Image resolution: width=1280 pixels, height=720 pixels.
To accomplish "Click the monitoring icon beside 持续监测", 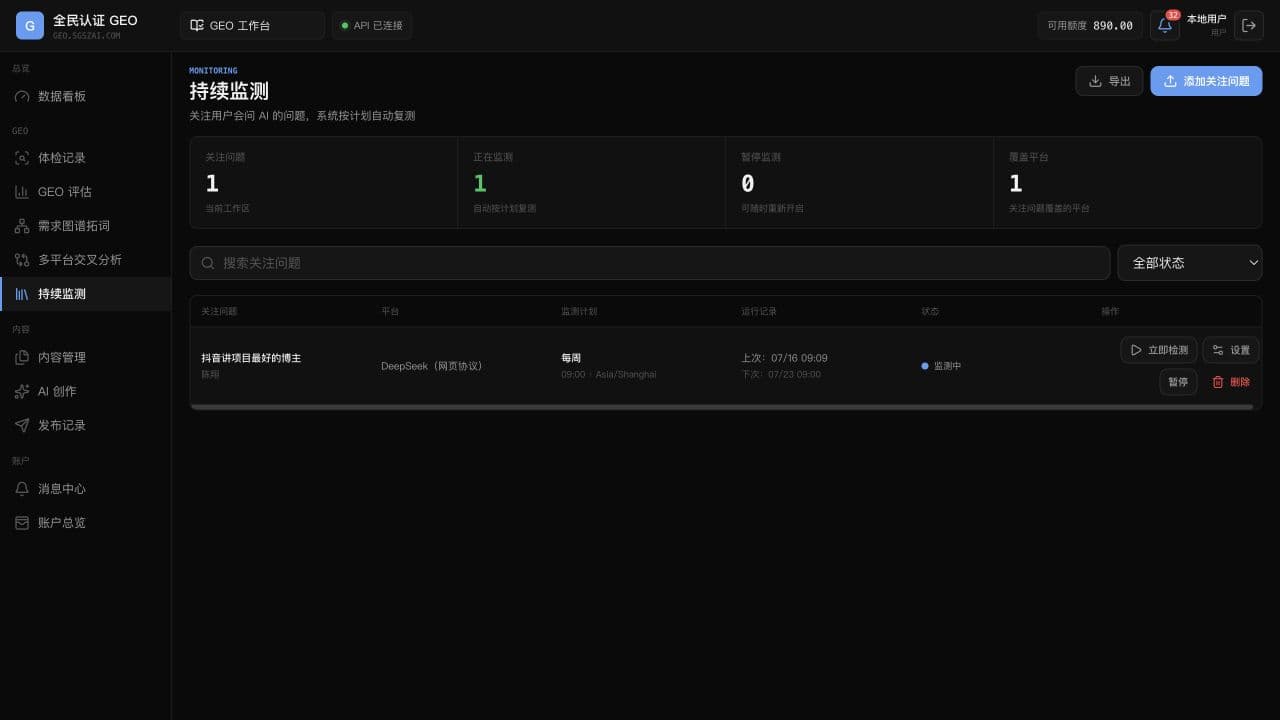I will pyautogui.click(x=22, y=294).
